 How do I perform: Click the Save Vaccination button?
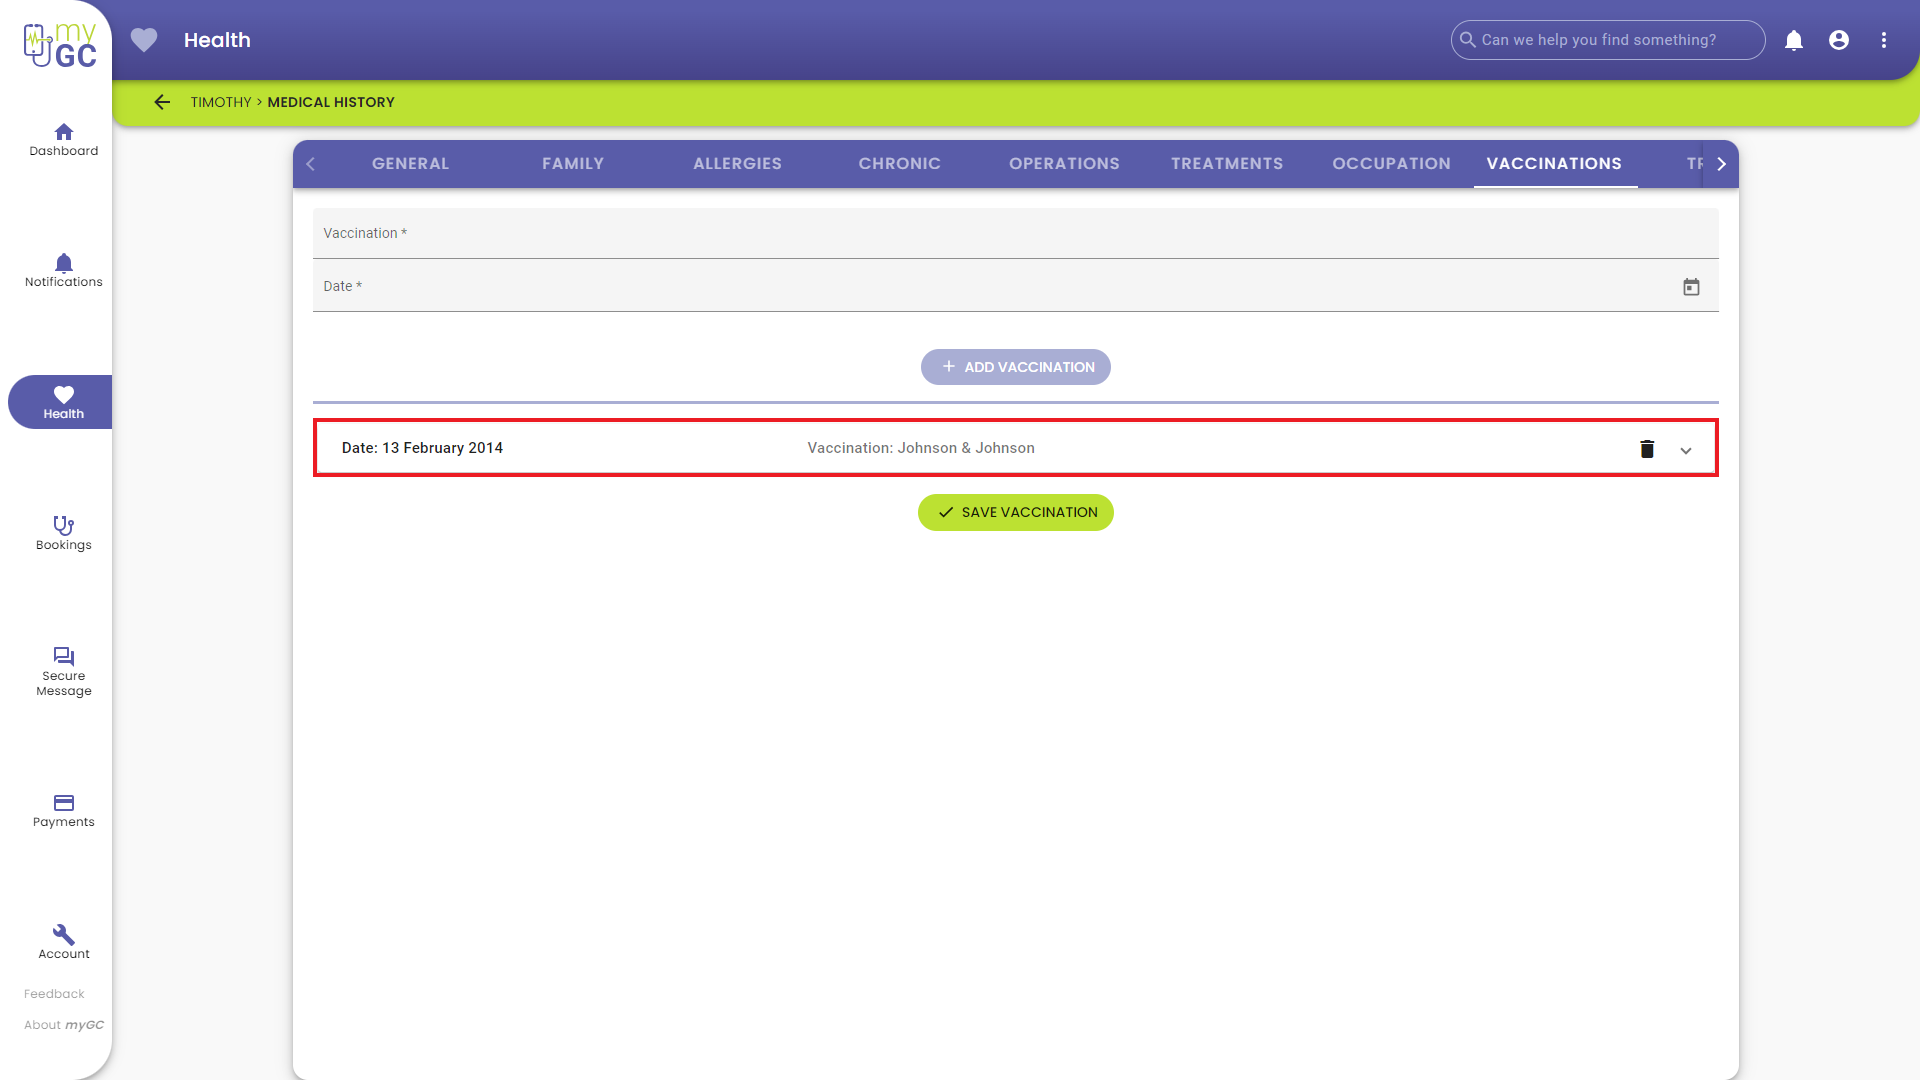pos(1016,512)
